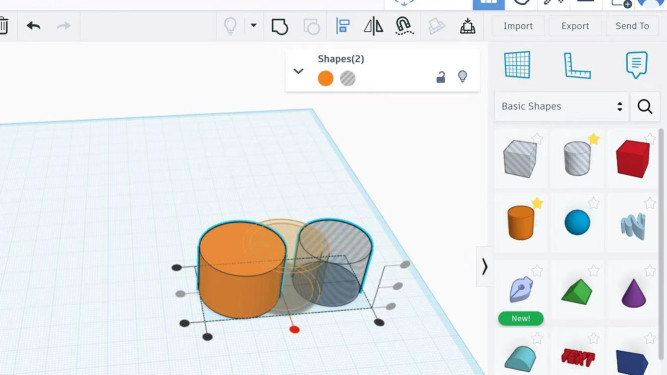The image size is (667, 375).
Task: Open the Basic Shapes category dropdown
Action: [562, 106]
